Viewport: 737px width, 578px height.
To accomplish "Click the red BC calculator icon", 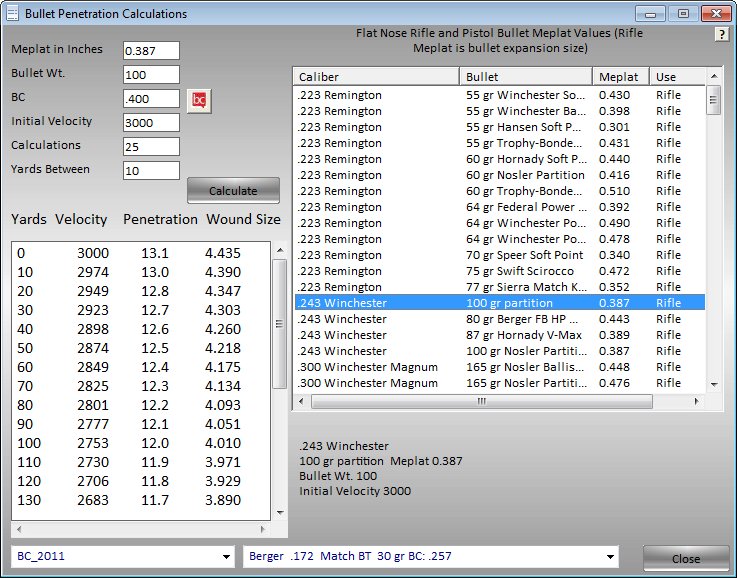I will click(x=199, y=99).
